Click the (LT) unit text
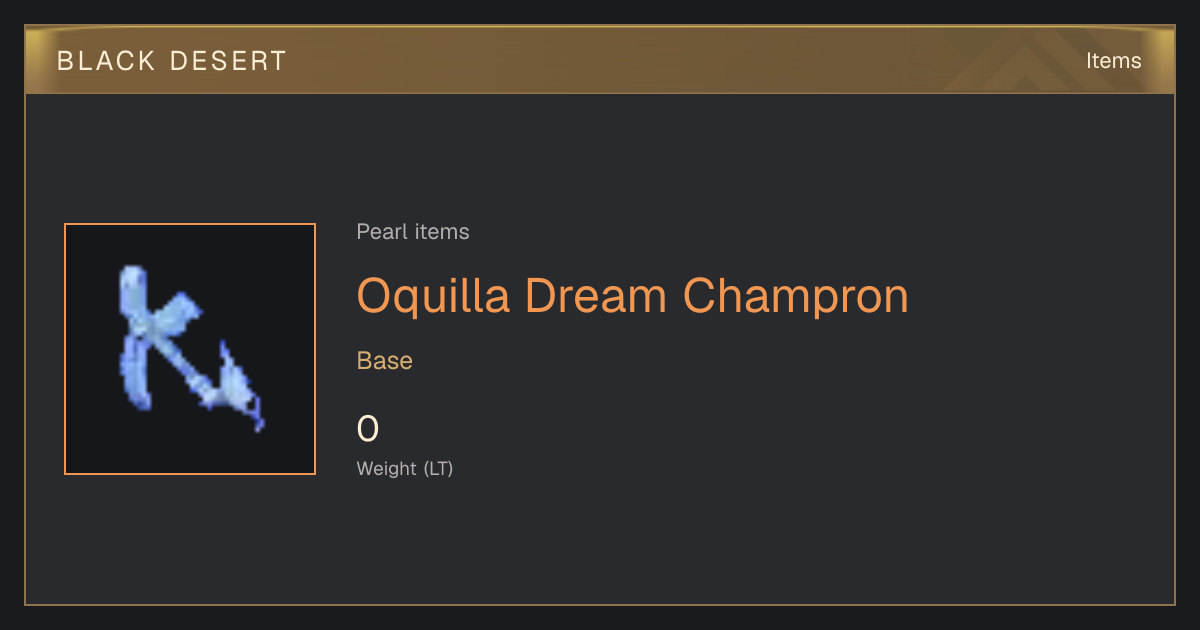Viewport: 1200px width, 630px height. point(438,468)
